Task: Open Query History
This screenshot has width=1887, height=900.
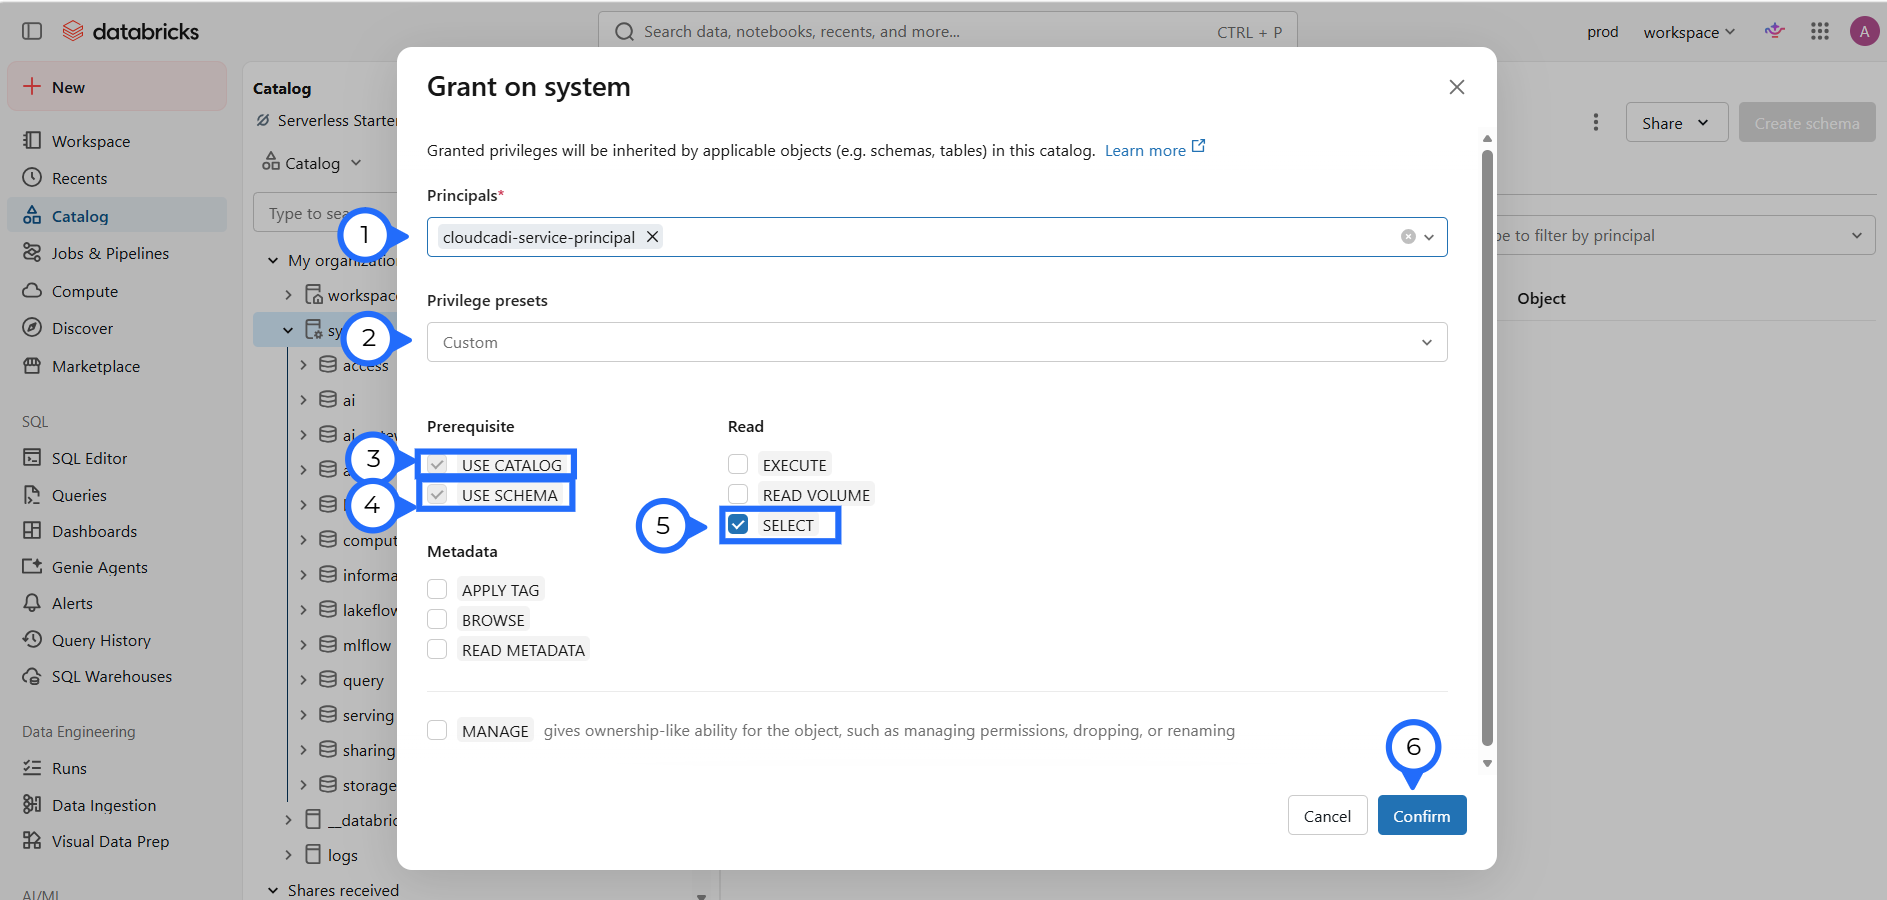Action: pyautogui.click(x=117, y=640)
